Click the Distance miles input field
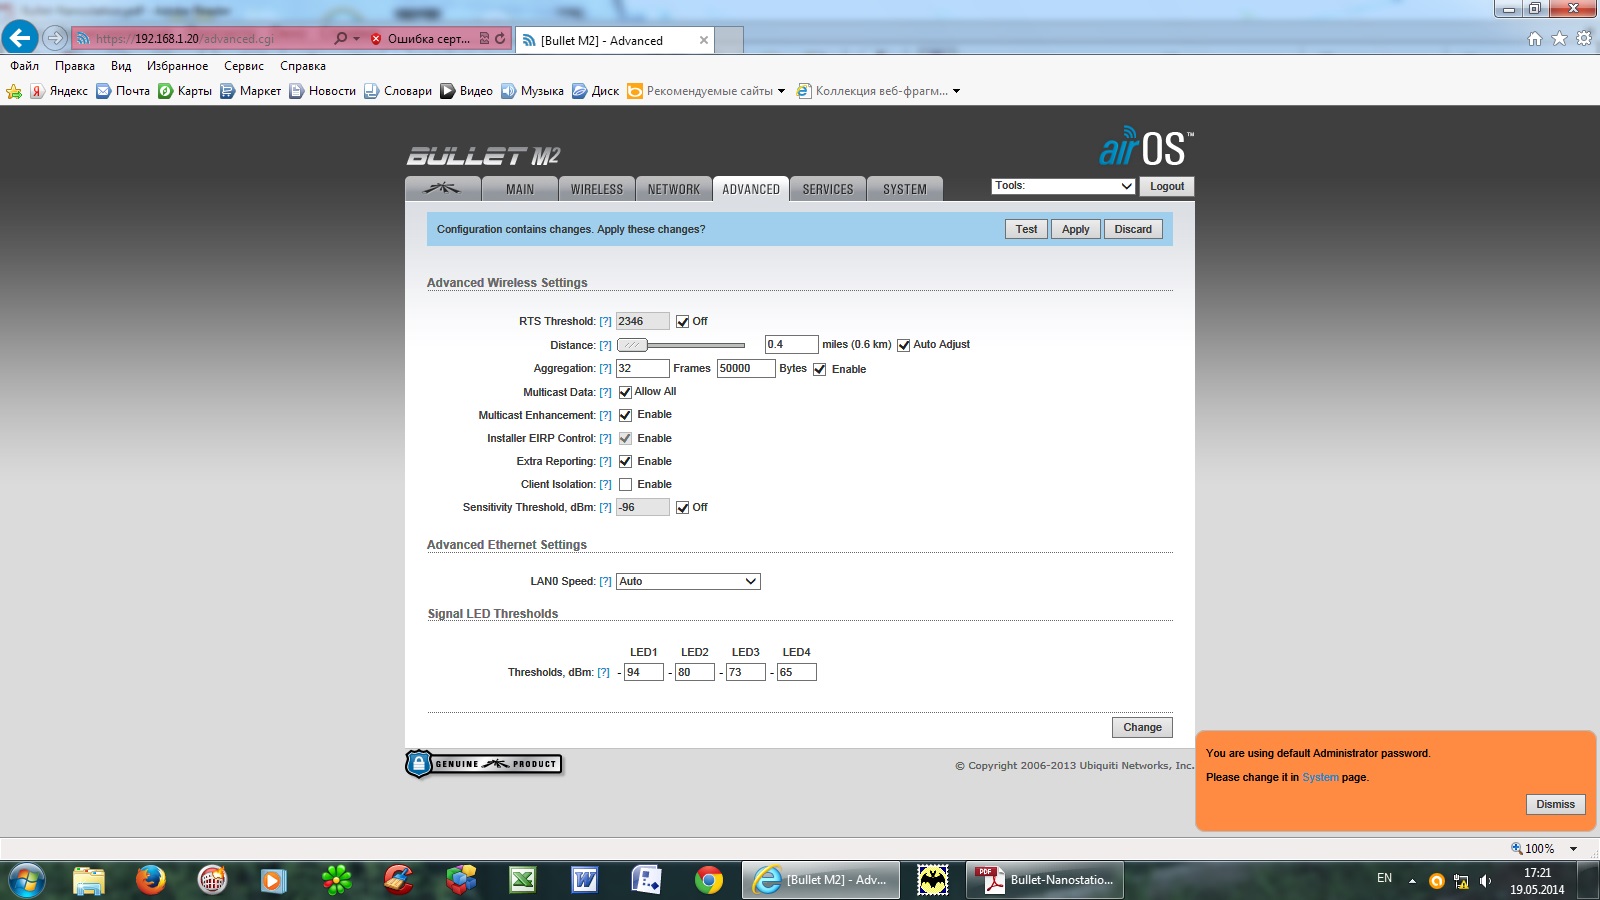Screen dimensions: 1600x900 click(x=791, y=344)
